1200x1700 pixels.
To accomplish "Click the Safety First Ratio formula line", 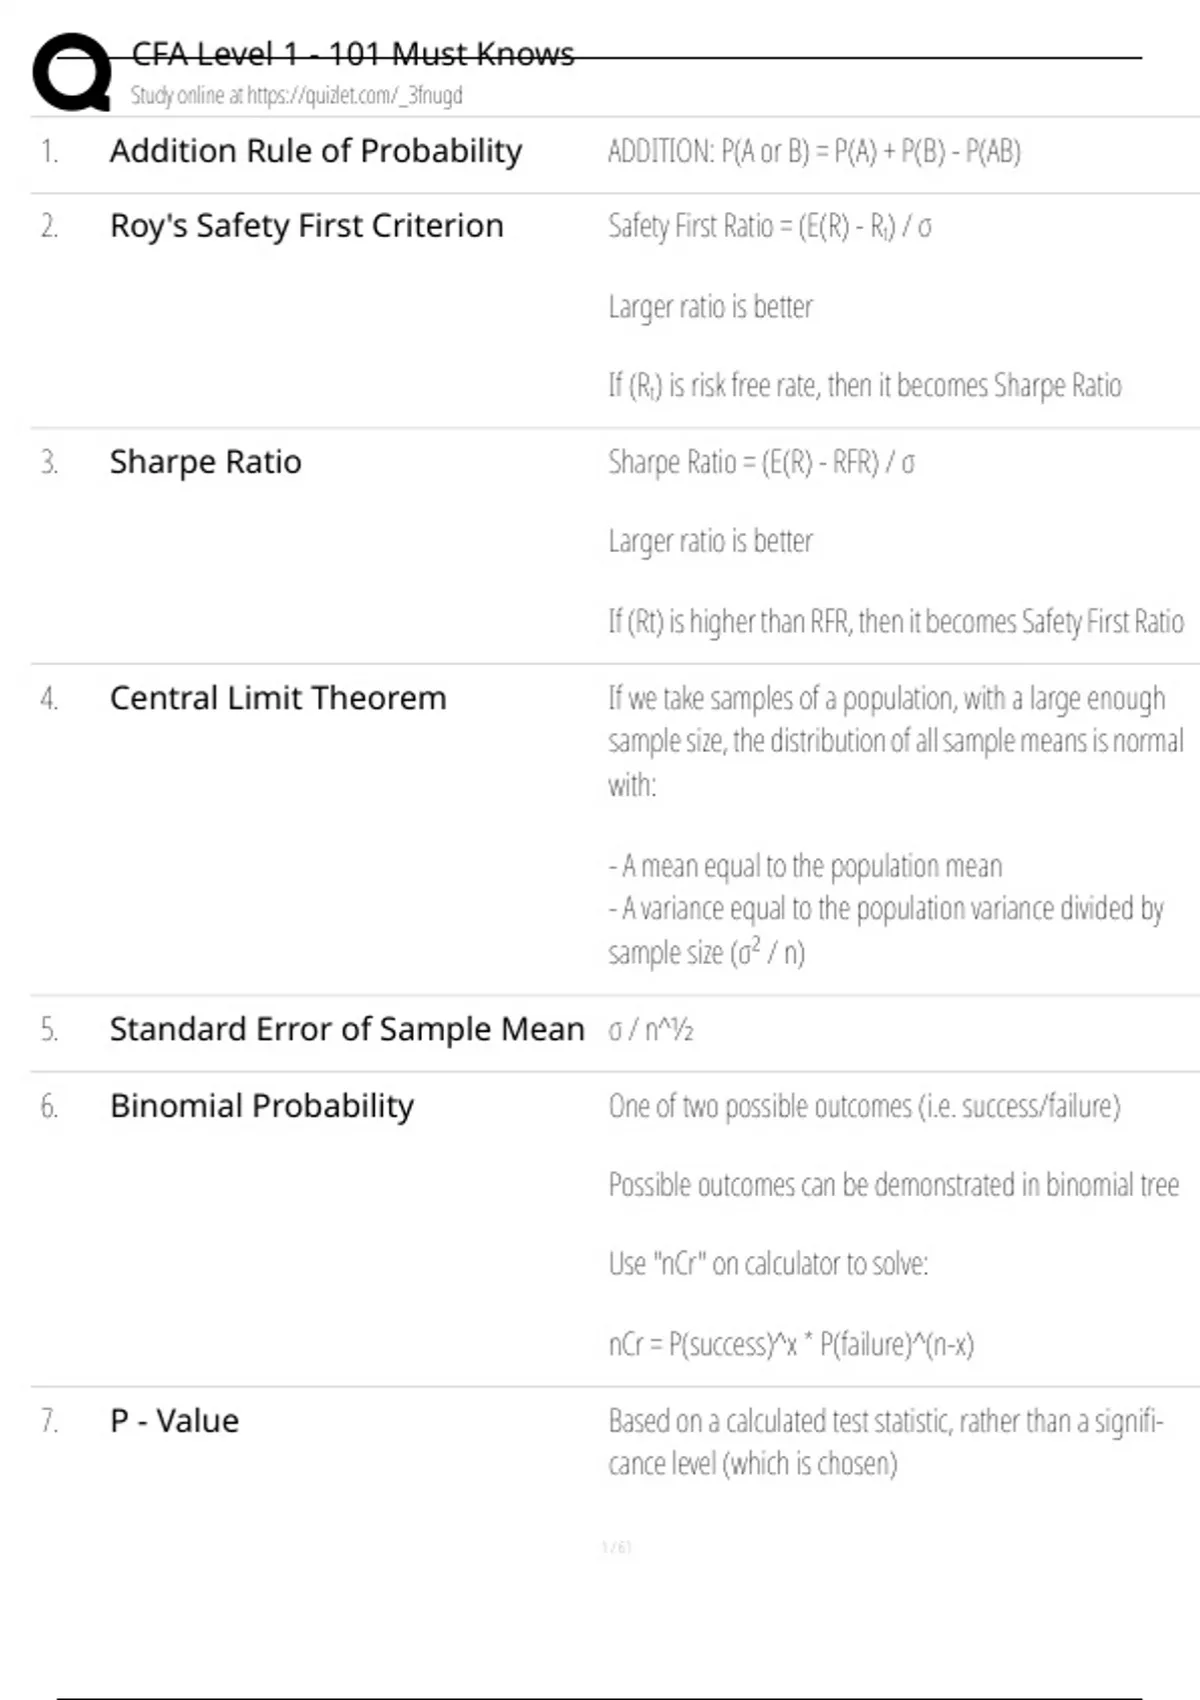I will [770, 227].
